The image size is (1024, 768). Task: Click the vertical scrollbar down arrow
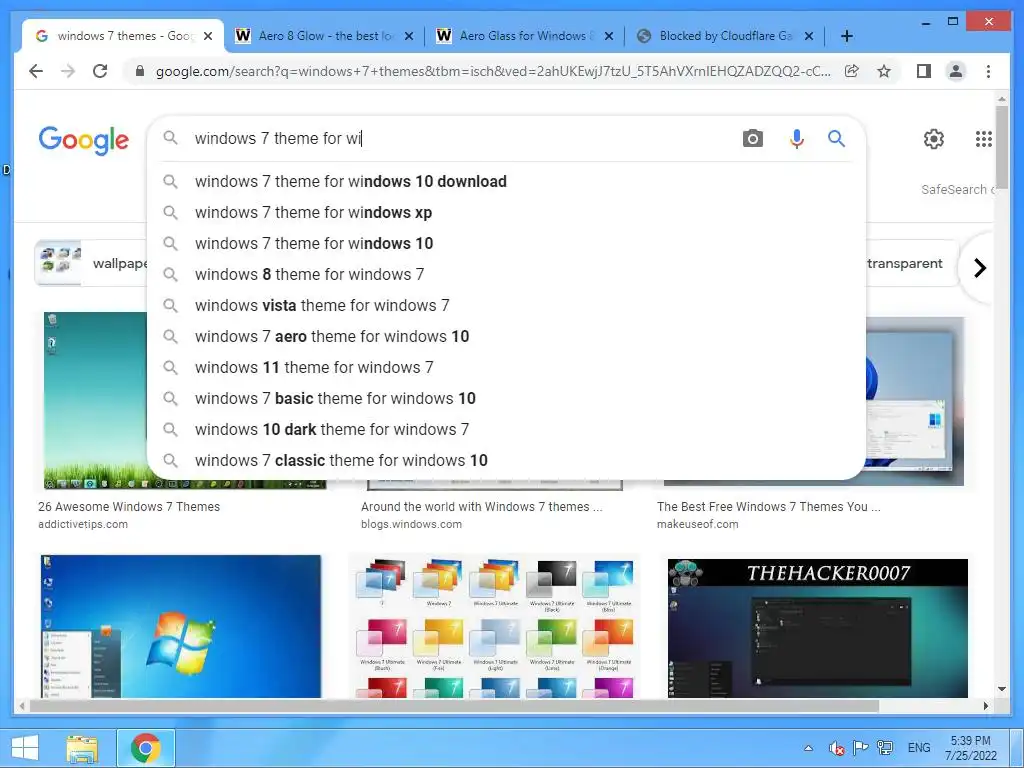tap(1002, 689)
